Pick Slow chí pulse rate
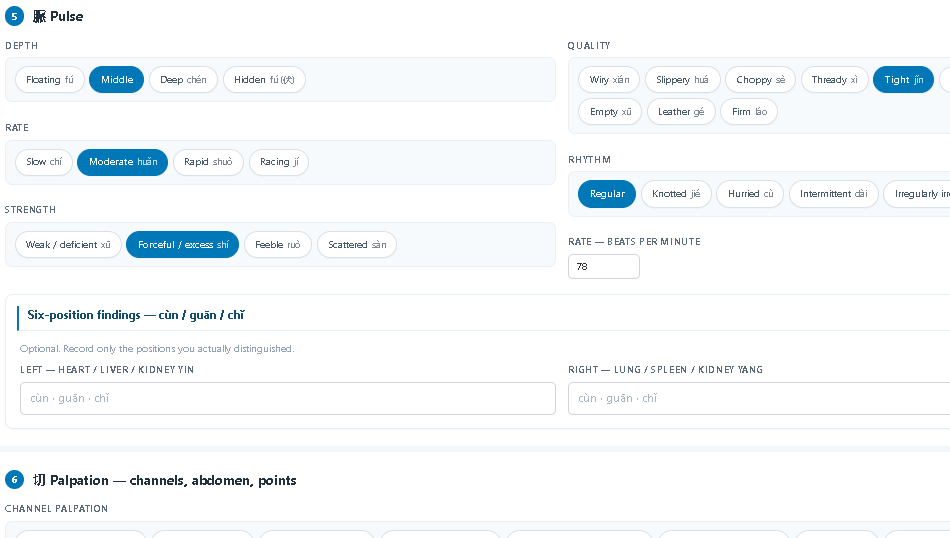This screenshot has height=538, width=950. [x=44, y=162]
